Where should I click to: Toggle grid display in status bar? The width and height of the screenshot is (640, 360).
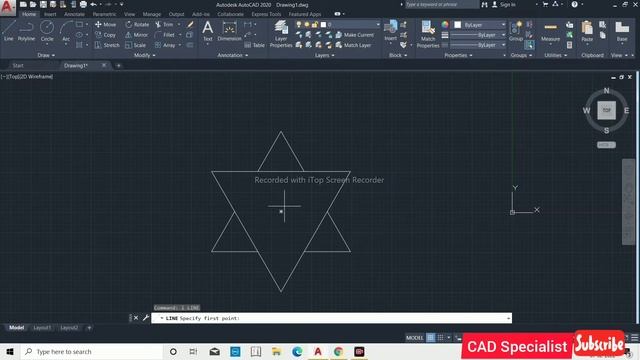click(431, 338)
